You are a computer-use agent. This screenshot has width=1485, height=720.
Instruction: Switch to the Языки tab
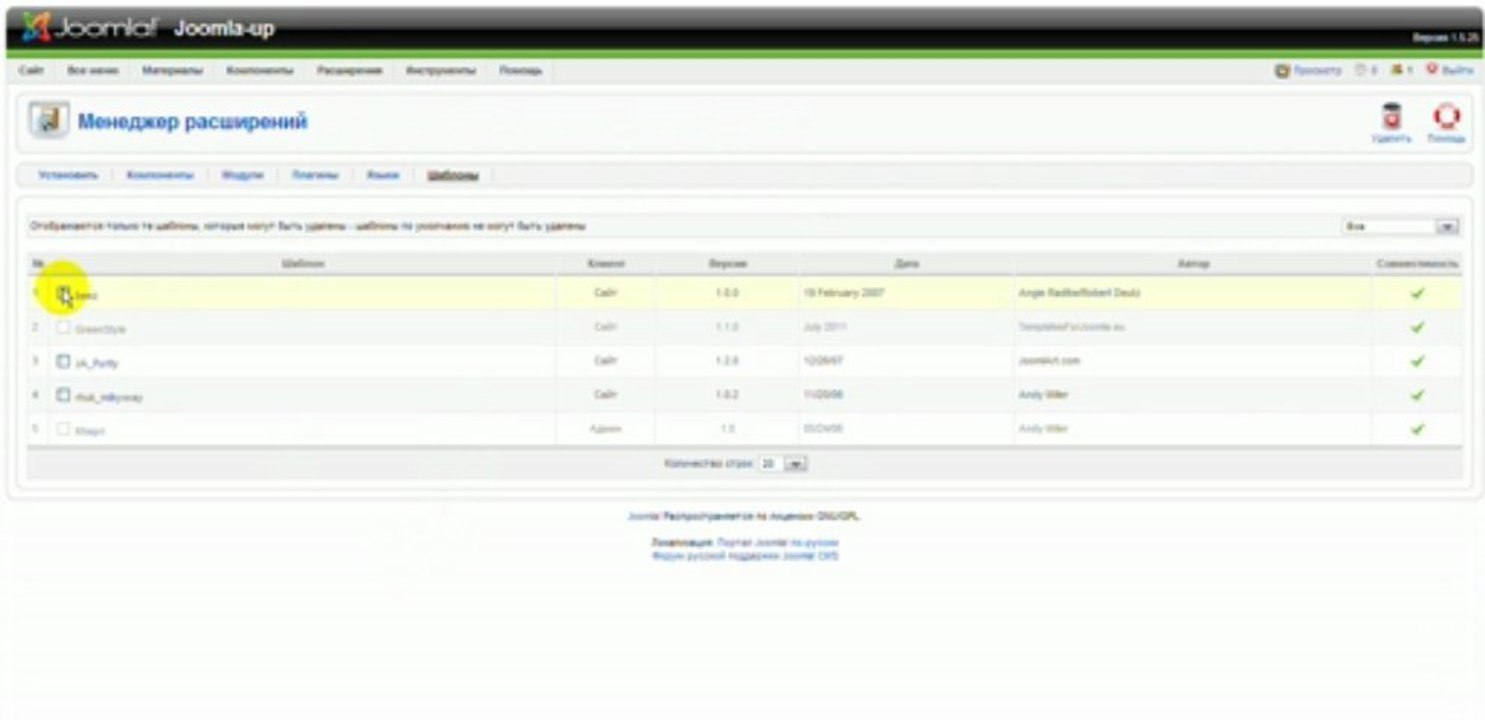point(383,175)
